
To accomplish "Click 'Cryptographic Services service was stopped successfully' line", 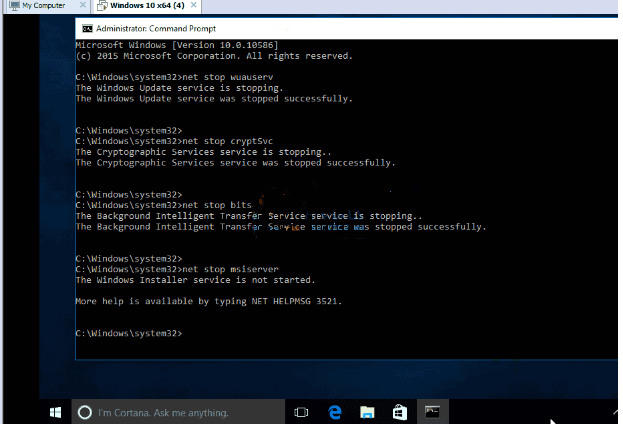I will 236,163.
